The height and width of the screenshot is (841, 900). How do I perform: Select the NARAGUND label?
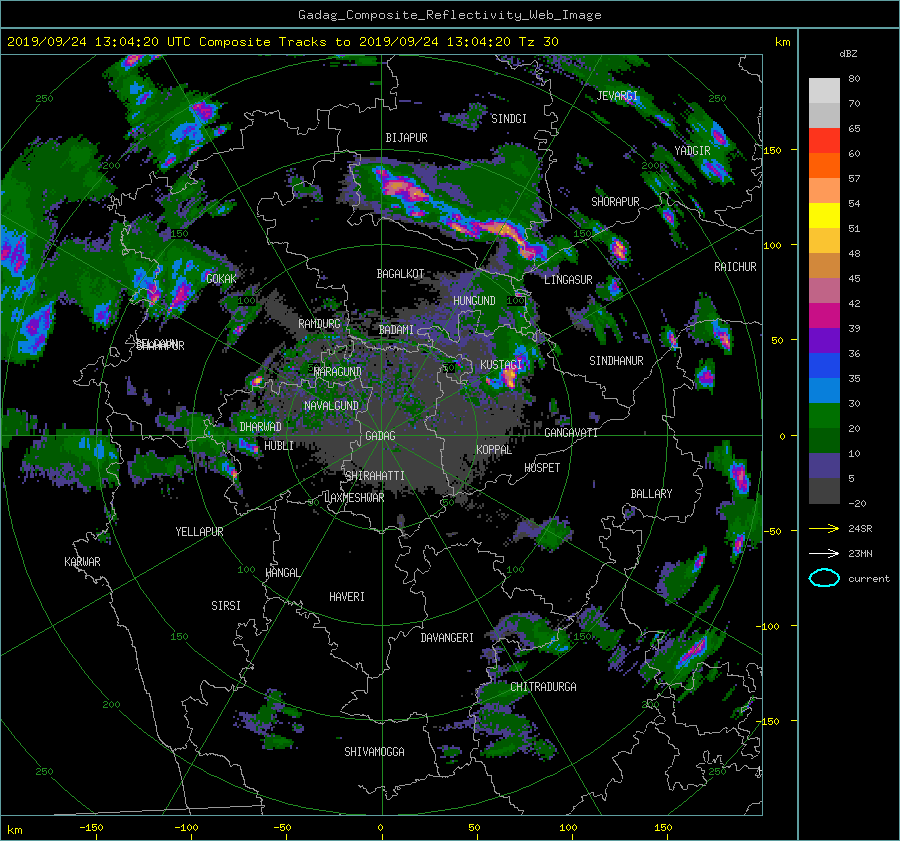coord(338,372)
